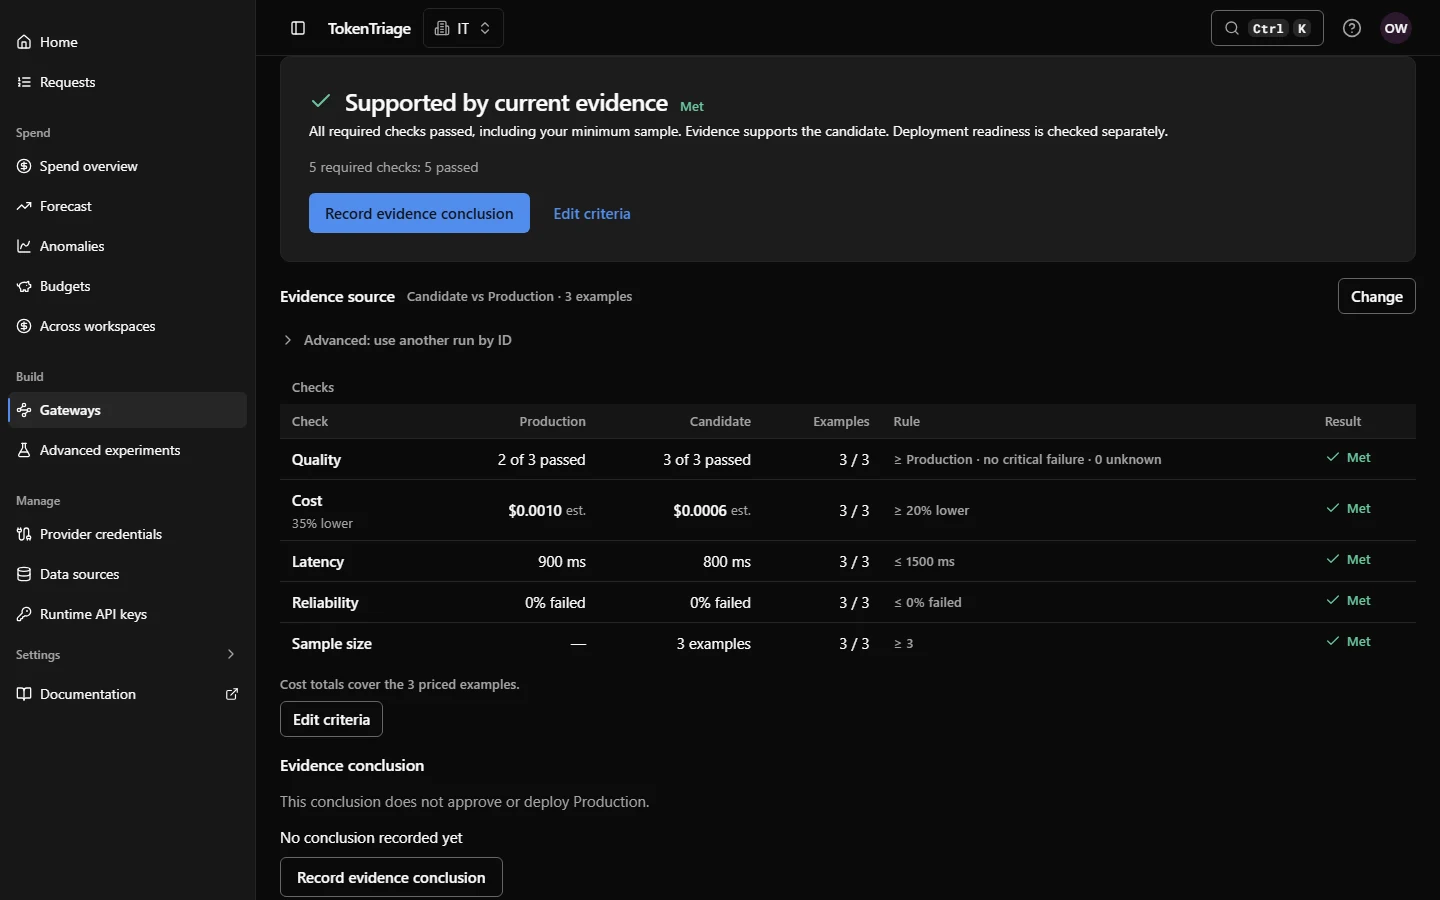
Task: Click the '2 of 3 passed' production value
Action: (x=541, y=460)
